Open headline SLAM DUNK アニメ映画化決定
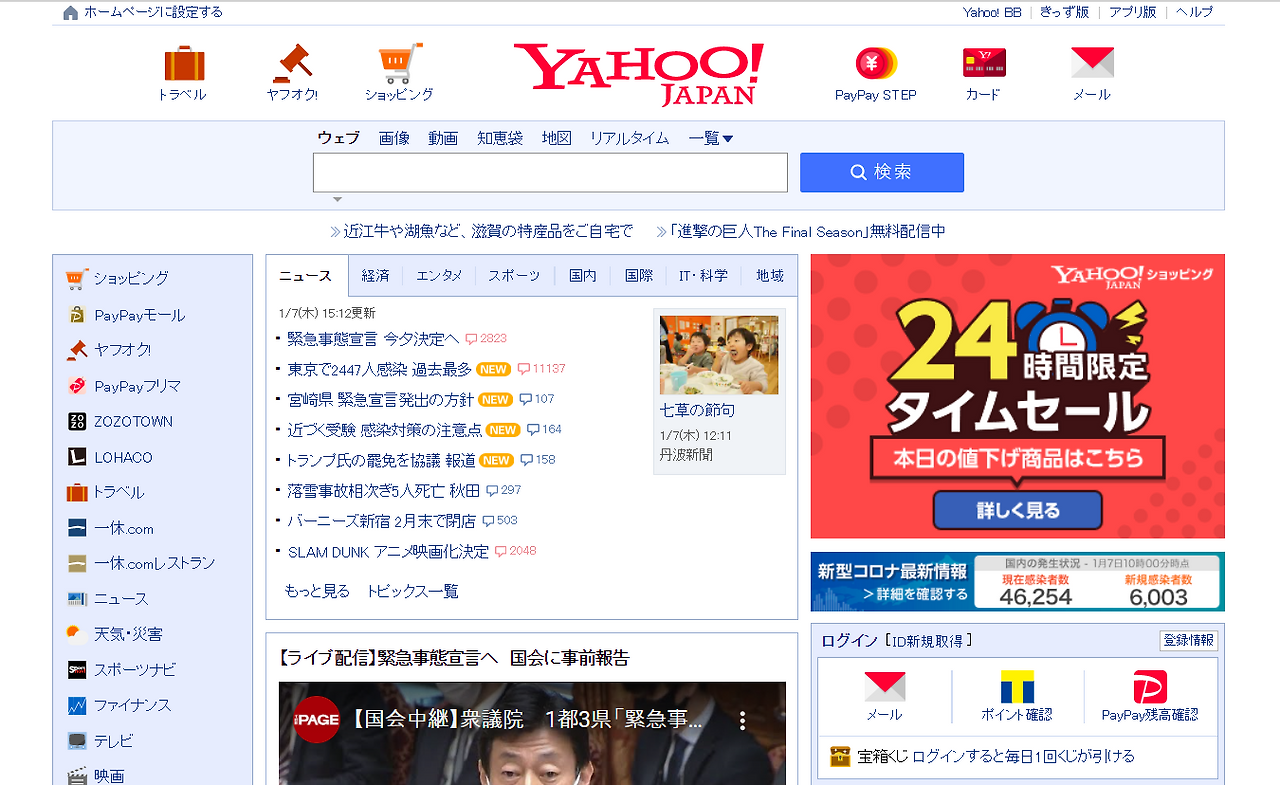 click(x=388, y=551)
